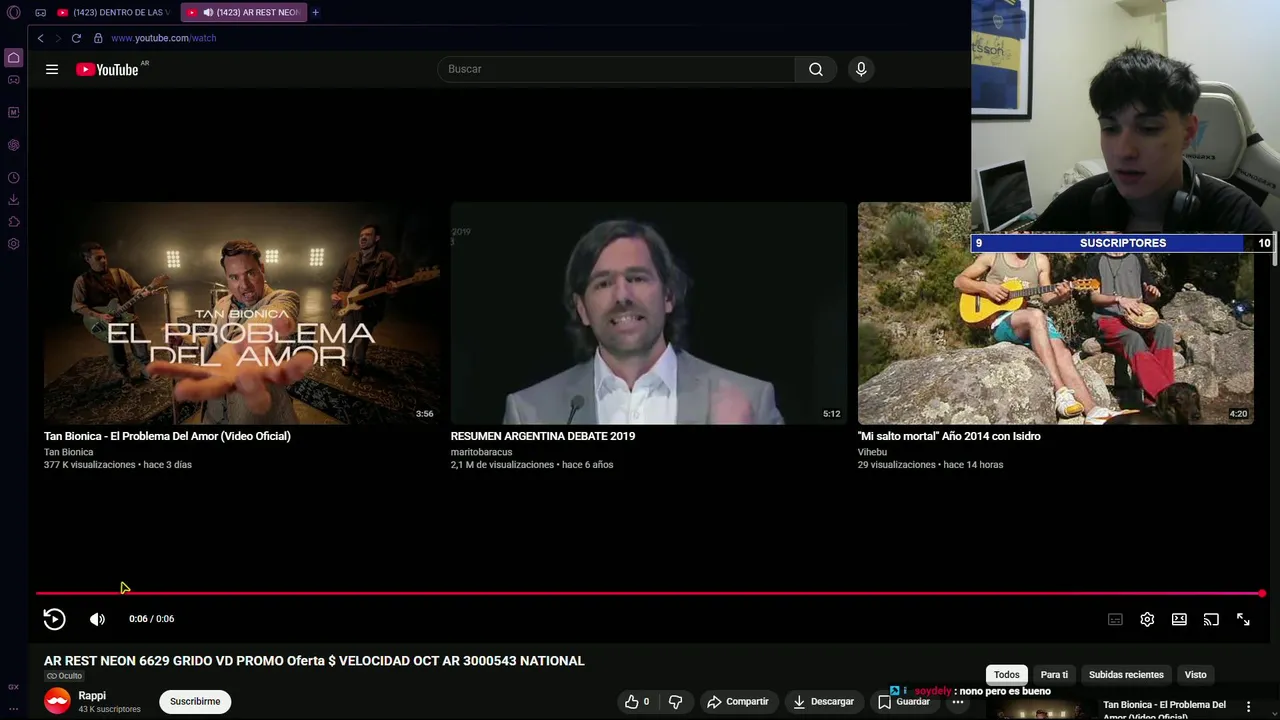1280x720 pixels.
Task: Open more actions three dots beside Guardar
Action: [x=958, y=702]
